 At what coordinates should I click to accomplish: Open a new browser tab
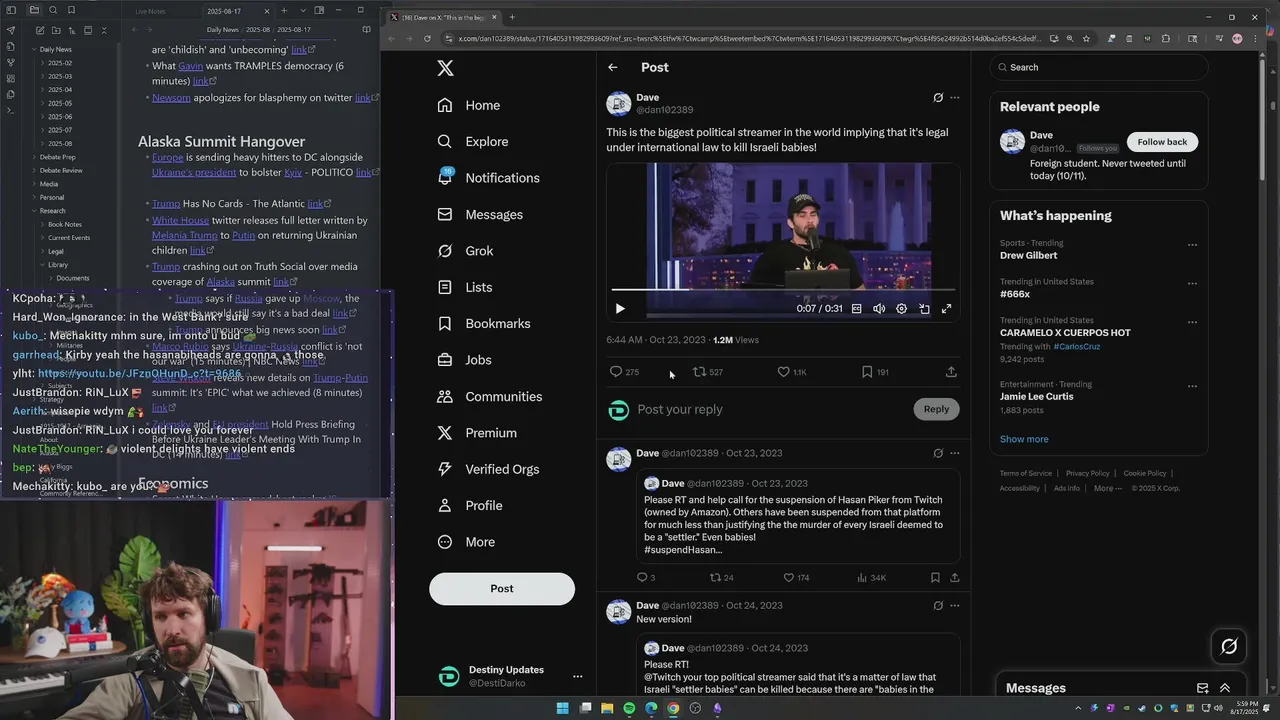[512, 17]
